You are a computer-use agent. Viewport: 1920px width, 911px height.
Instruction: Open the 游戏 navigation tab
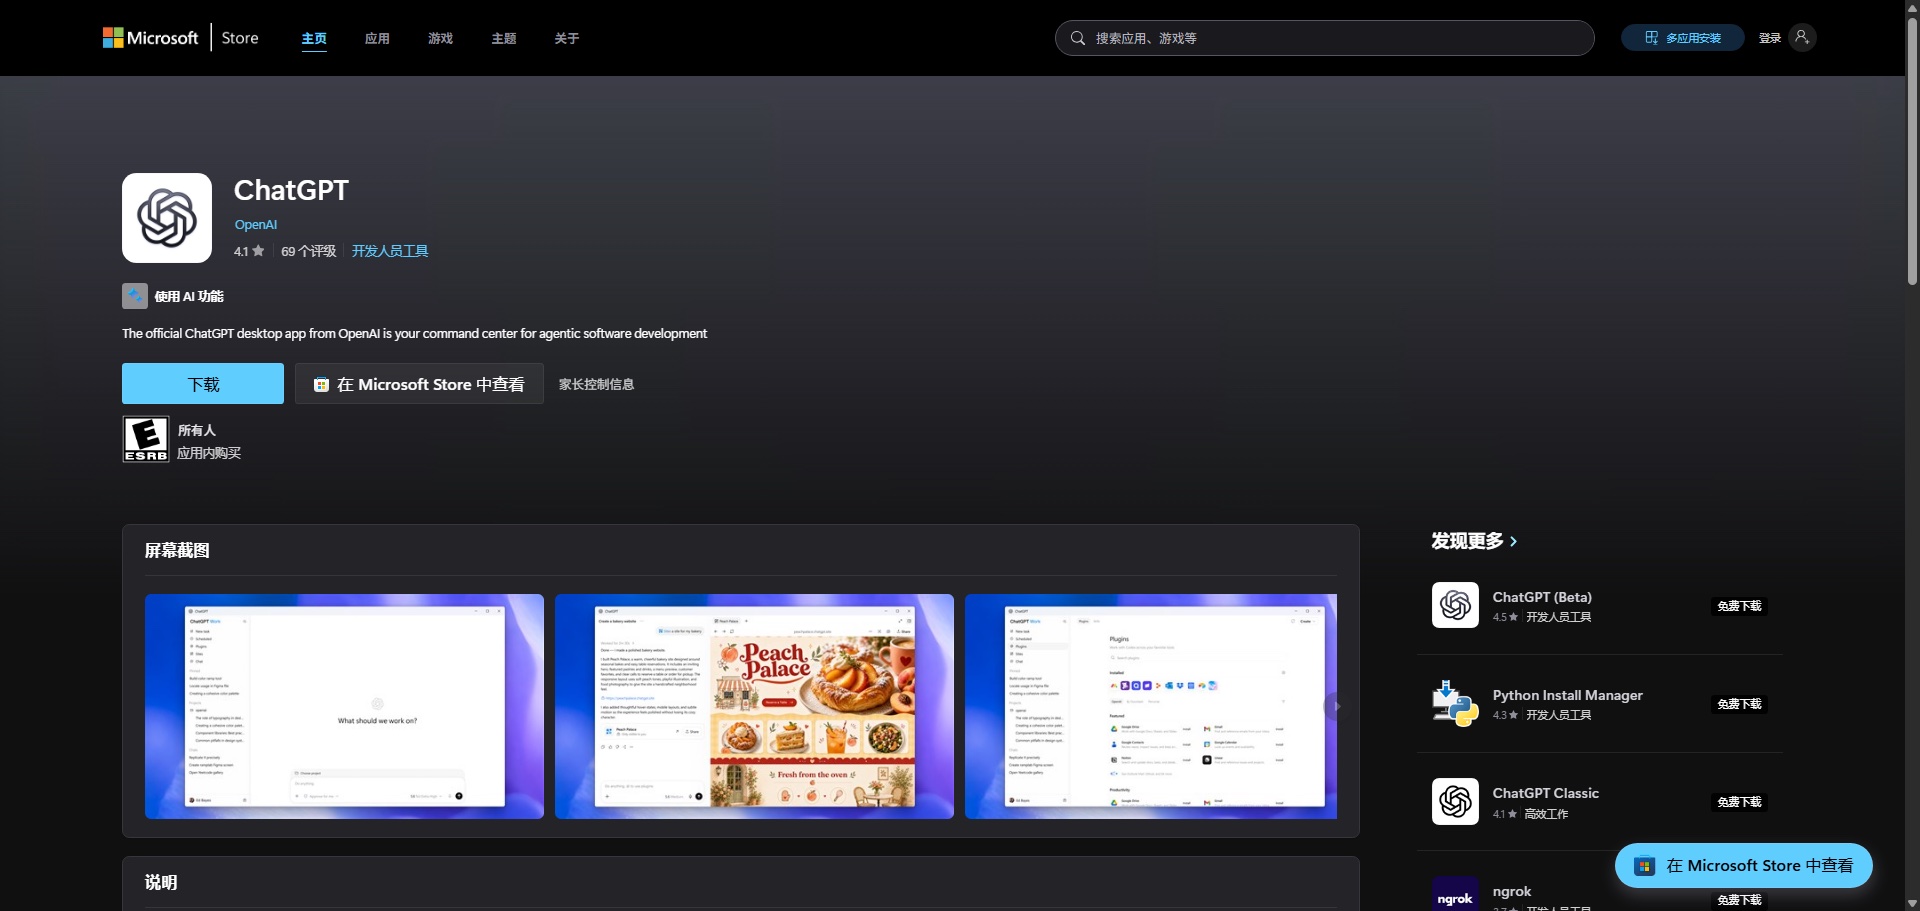pyautogui.click(x=440, y=38)
